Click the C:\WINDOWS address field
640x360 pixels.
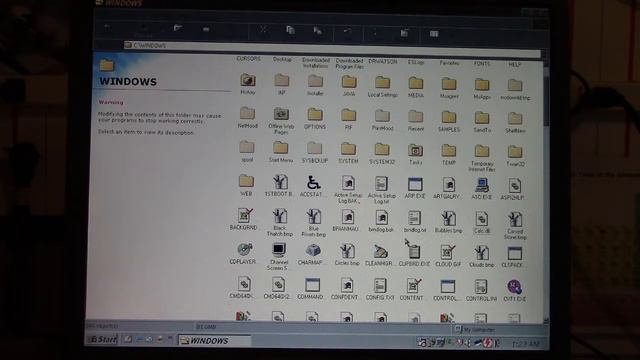pyautogui.click(x=333, y=49)
